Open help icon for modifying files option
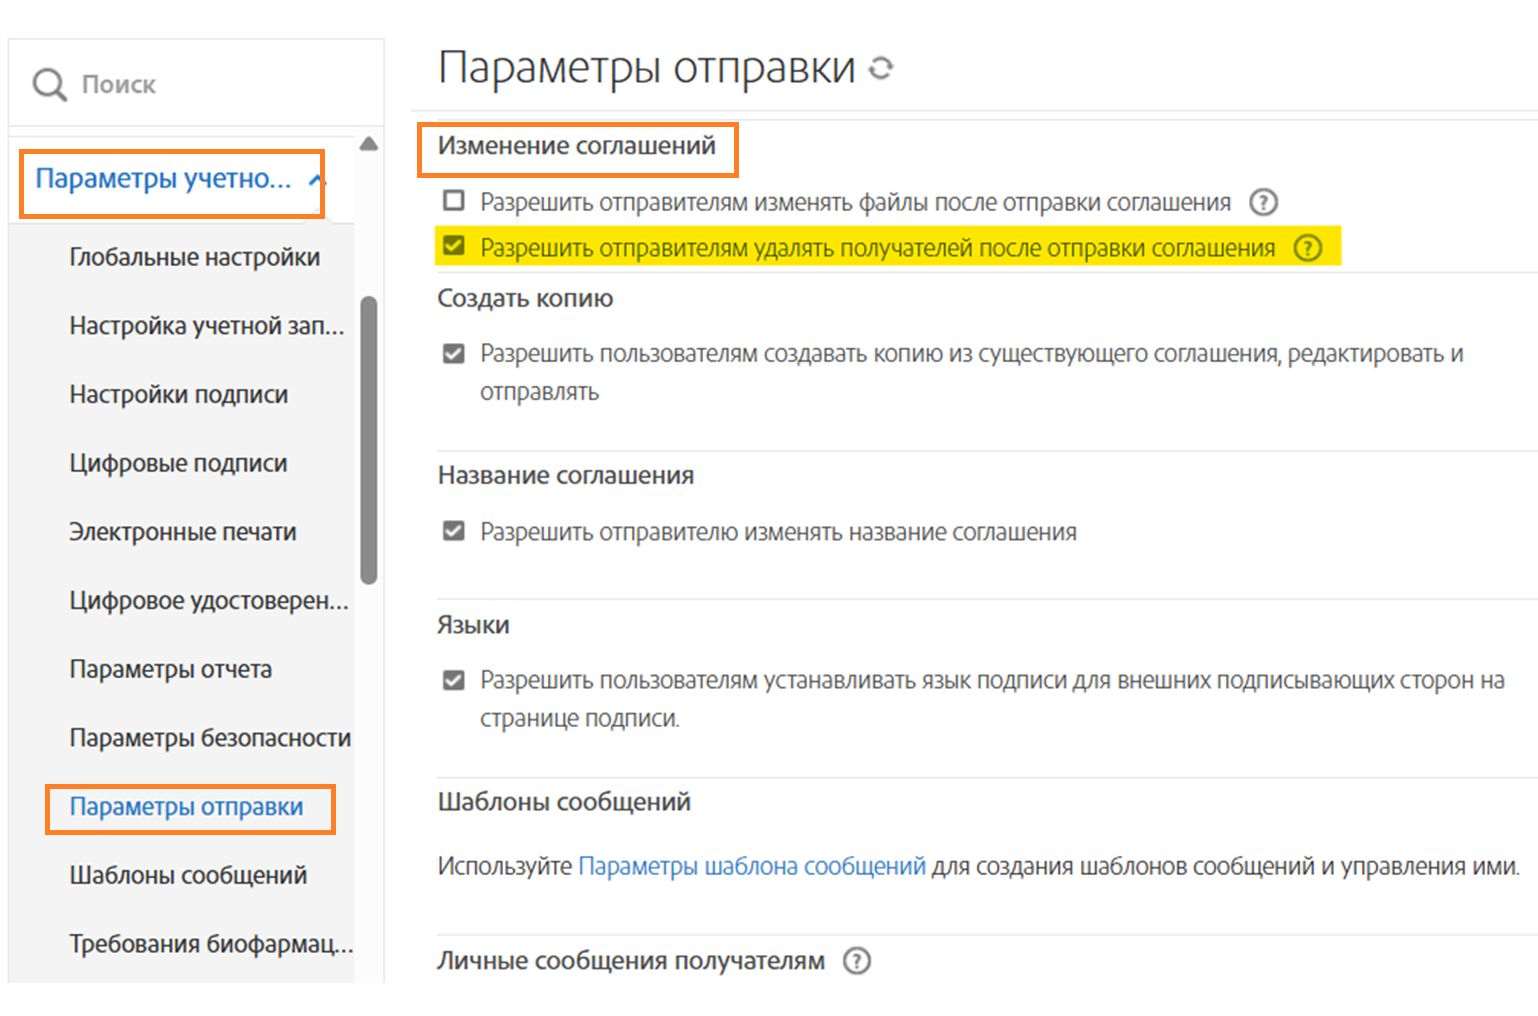 pos(1263,202)
